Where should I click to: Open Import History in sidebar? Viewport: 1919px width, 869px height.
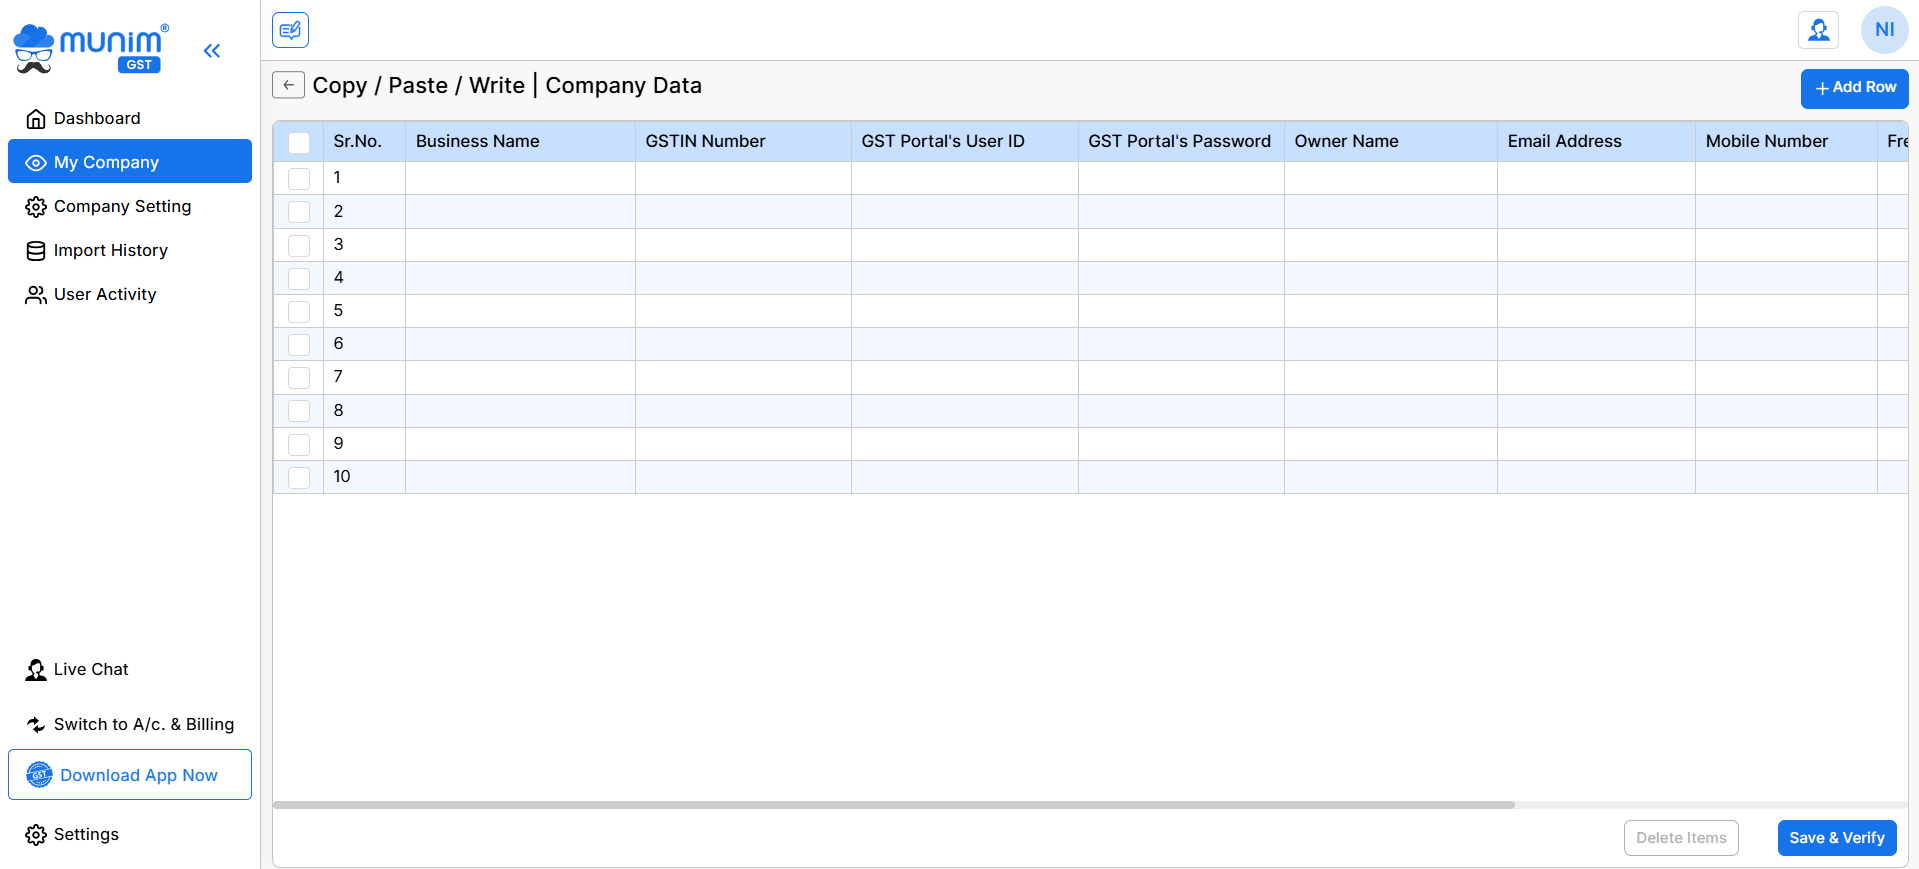(110, 251)
